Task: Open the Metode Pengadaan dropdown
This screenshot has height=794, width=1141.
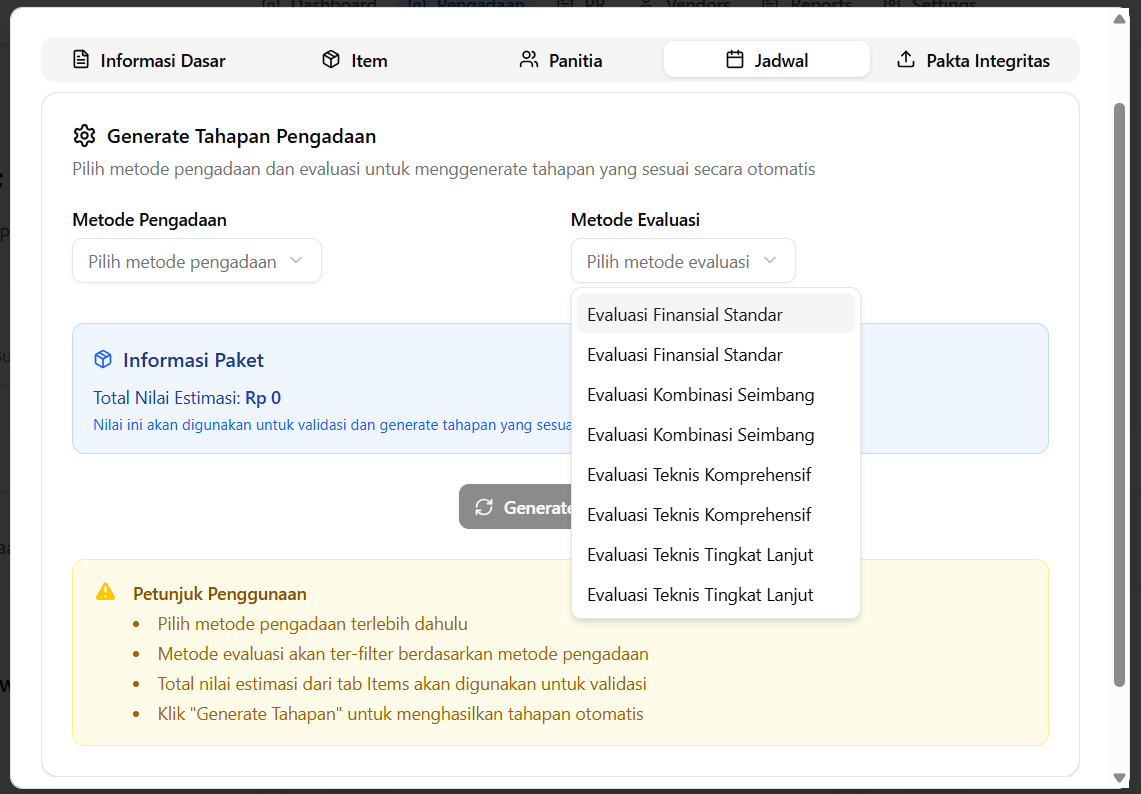Action: (x=196, y=260)
